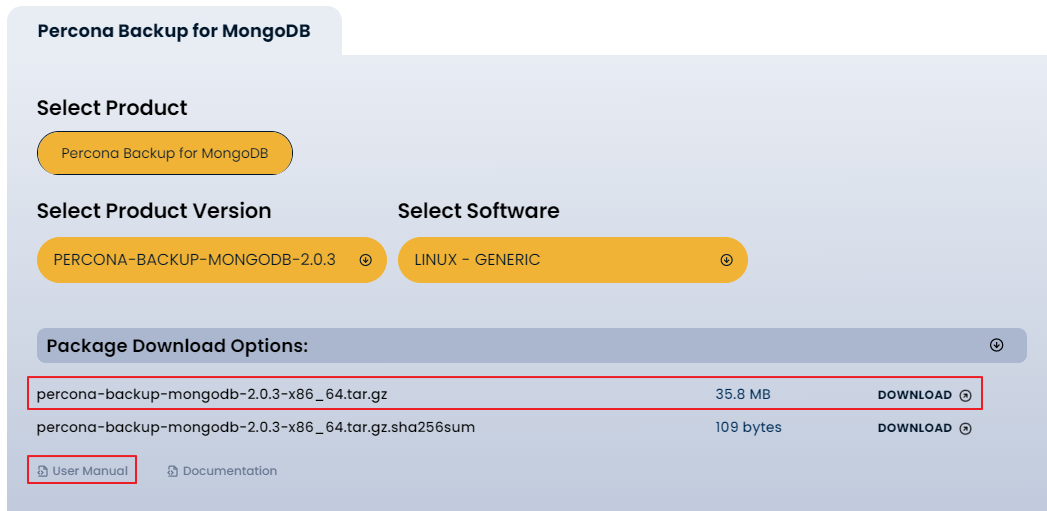Click the arrow icon beside the tar.gz DOWNLOAD
The height and width of the screenshot is (511, 1047).
[x=965, y=395]
